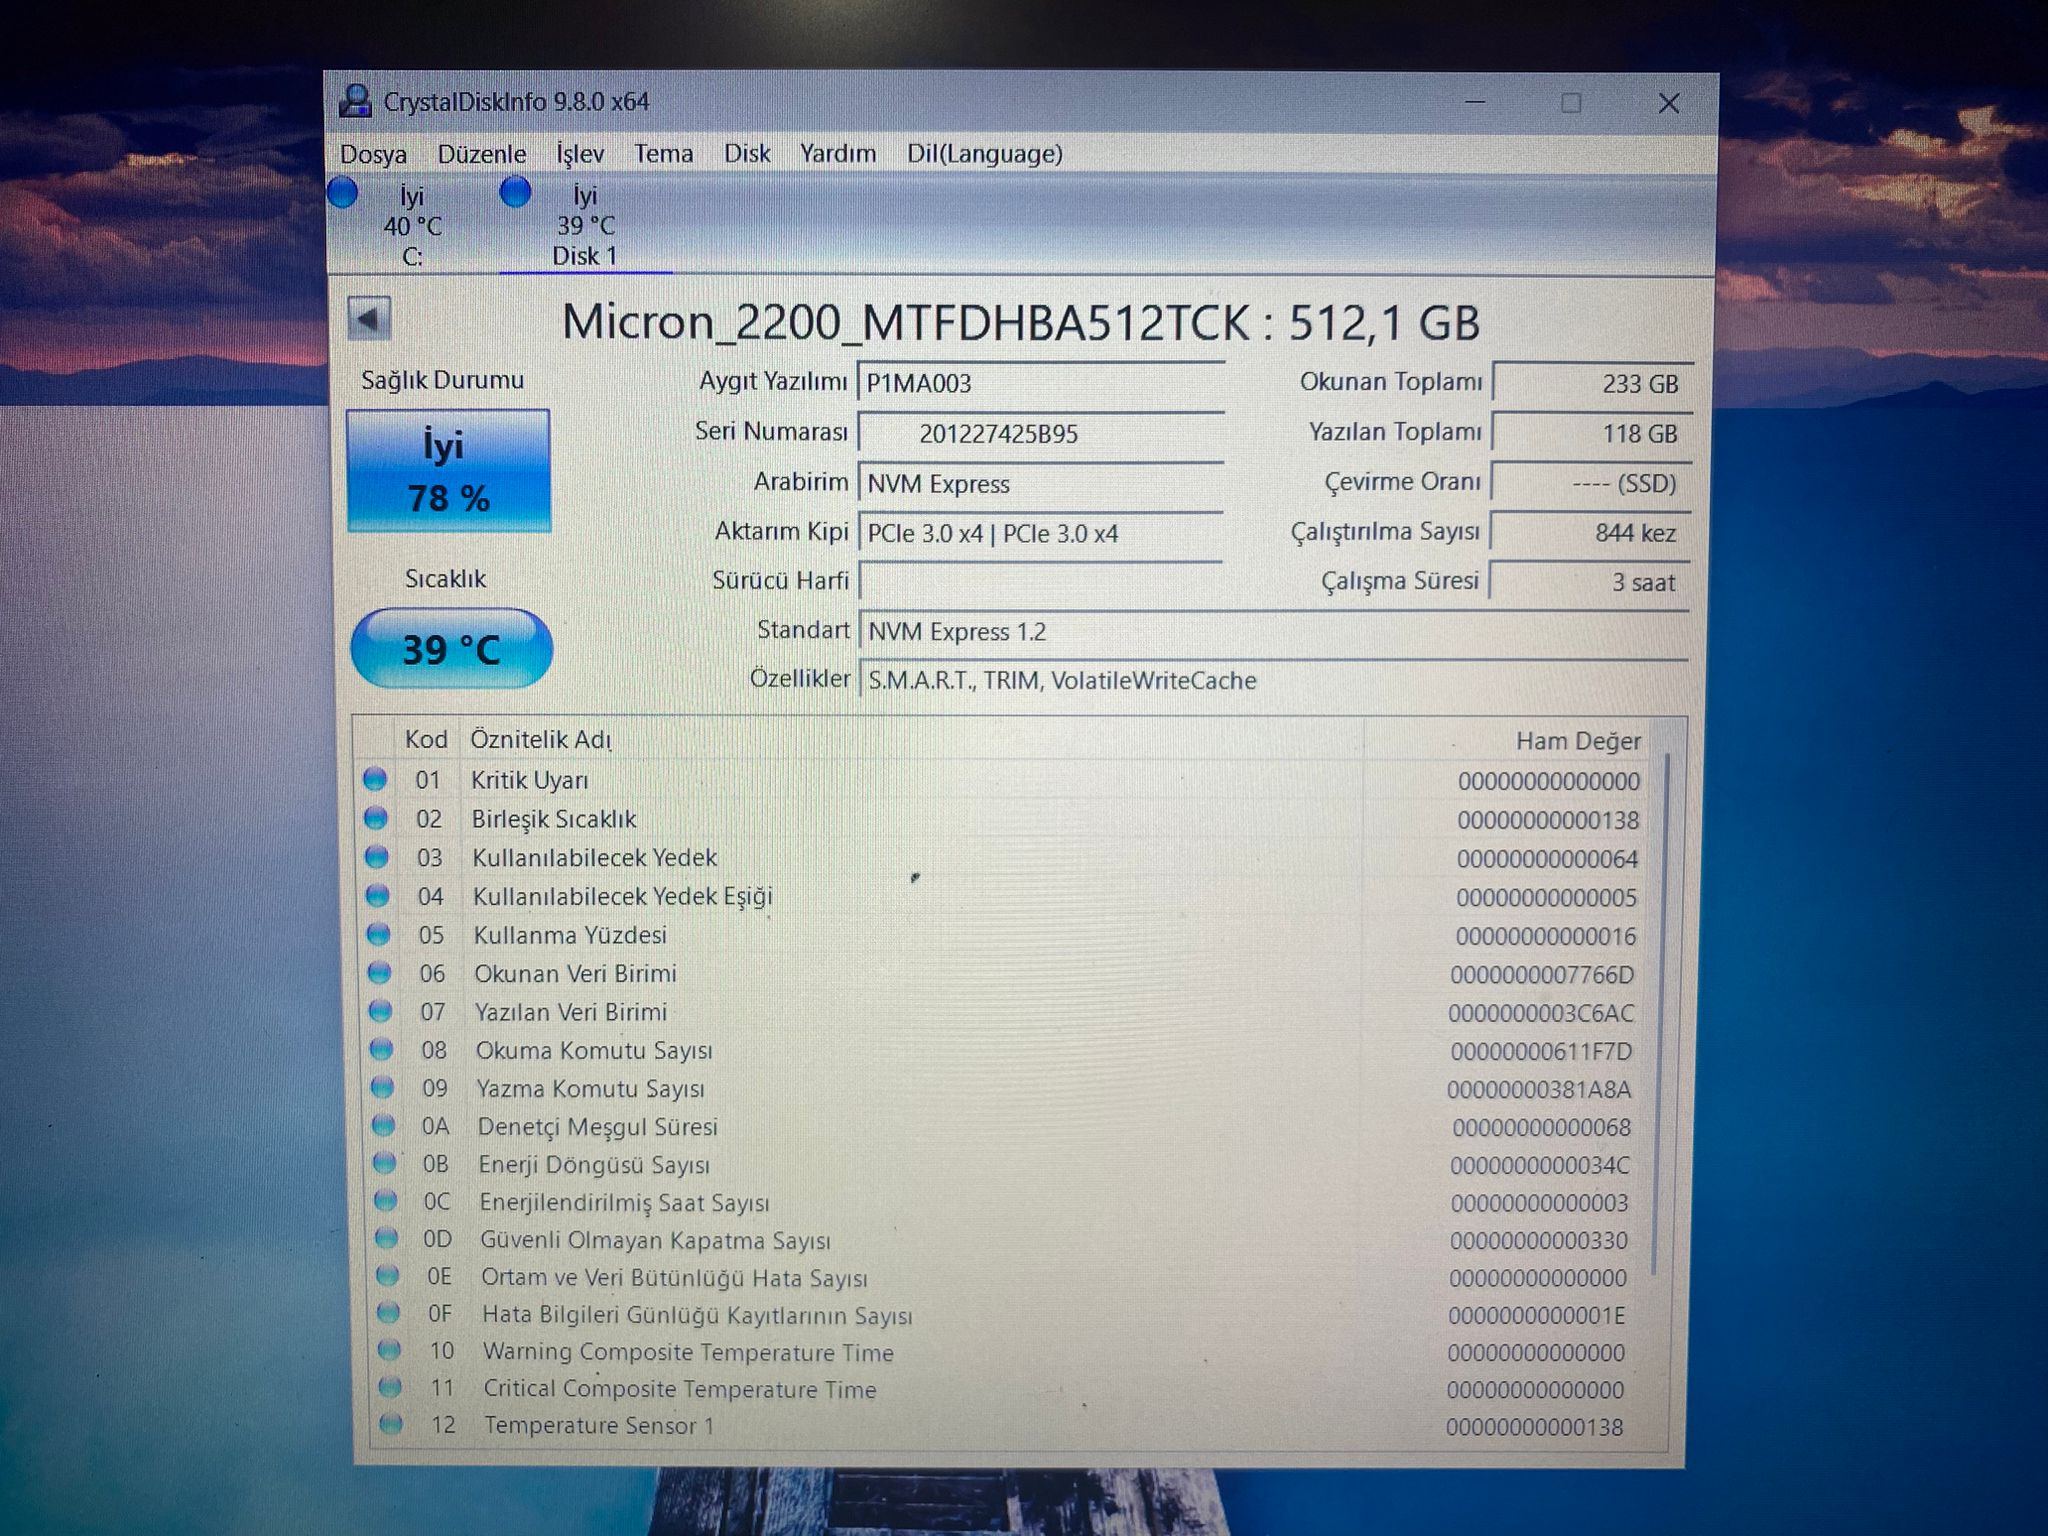Click the Aktarım Kipi field
The height and width of the screenshot is (1536, 2048).
tap(1041, 533)
